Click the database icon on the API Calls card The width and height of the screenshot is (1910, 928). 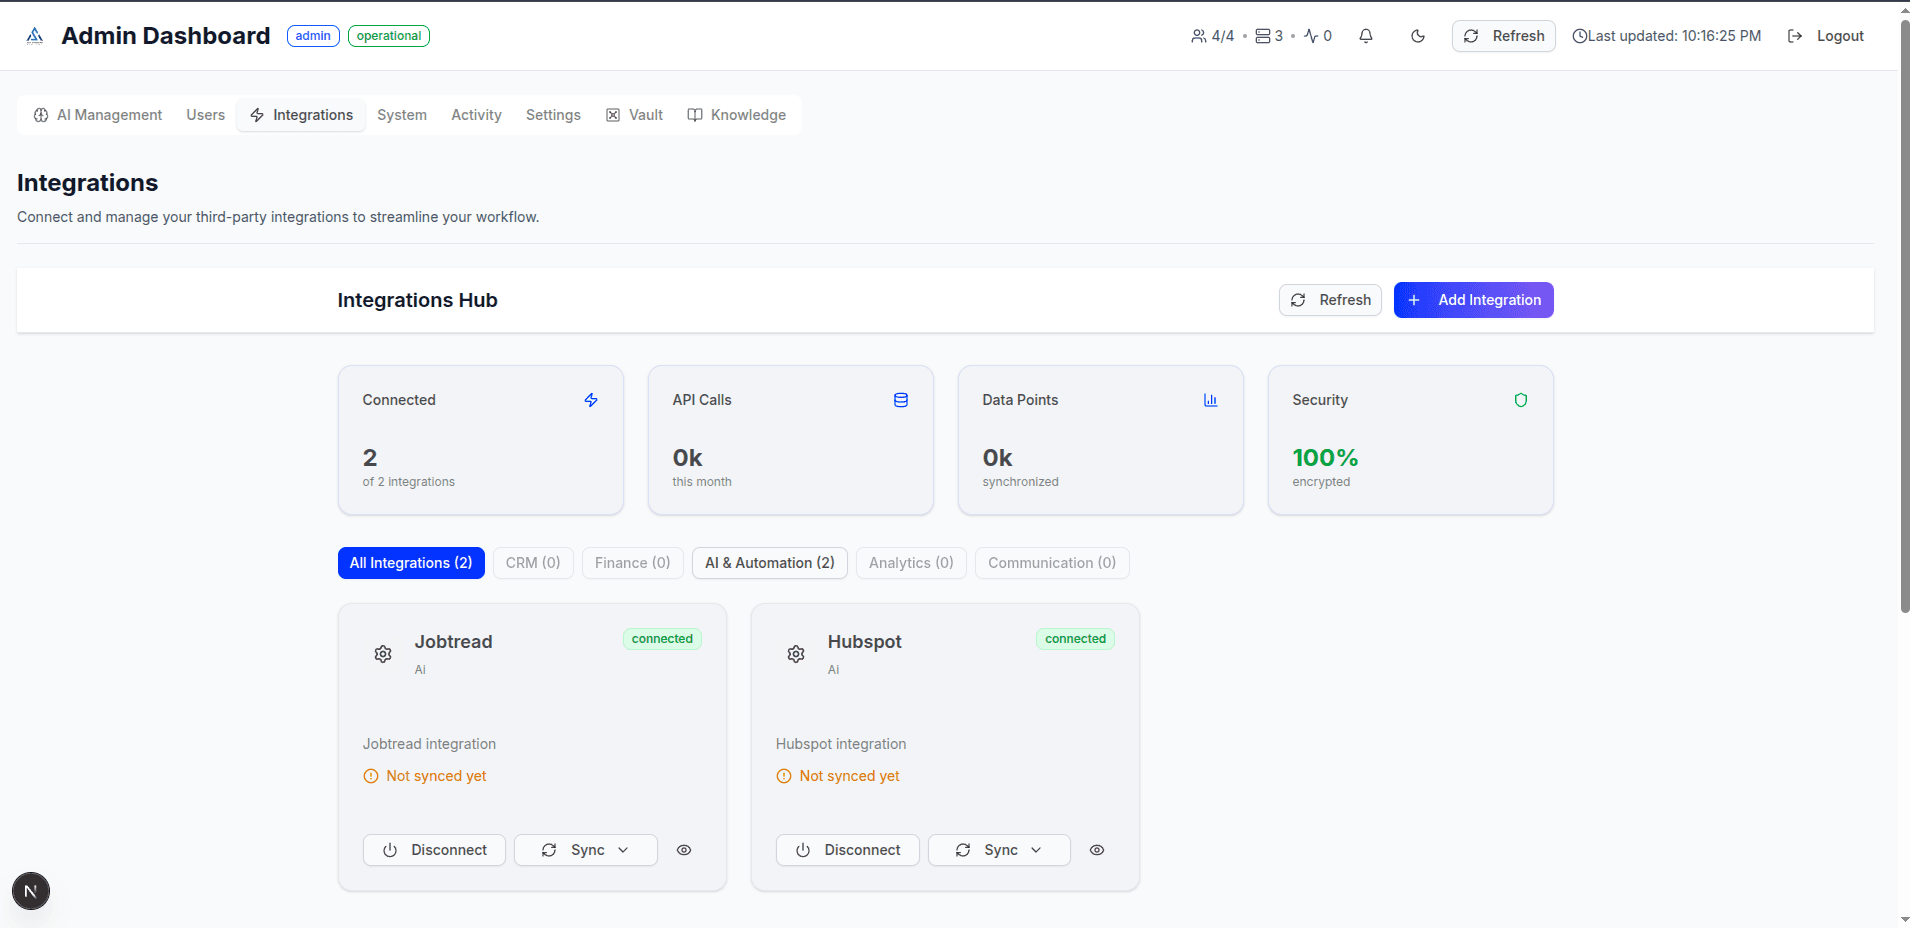(900, 400)
